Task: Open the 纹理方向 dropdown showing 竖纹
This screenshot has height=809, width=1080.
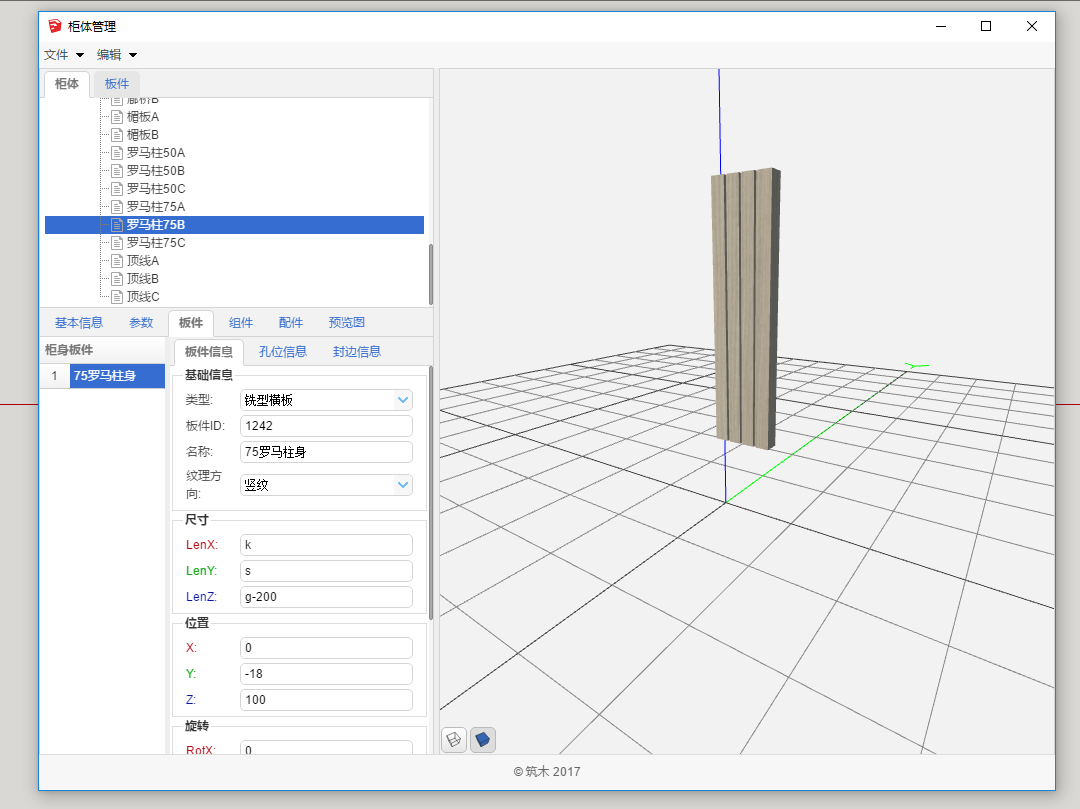Action: pyautogui.click(x=326, y=485)
